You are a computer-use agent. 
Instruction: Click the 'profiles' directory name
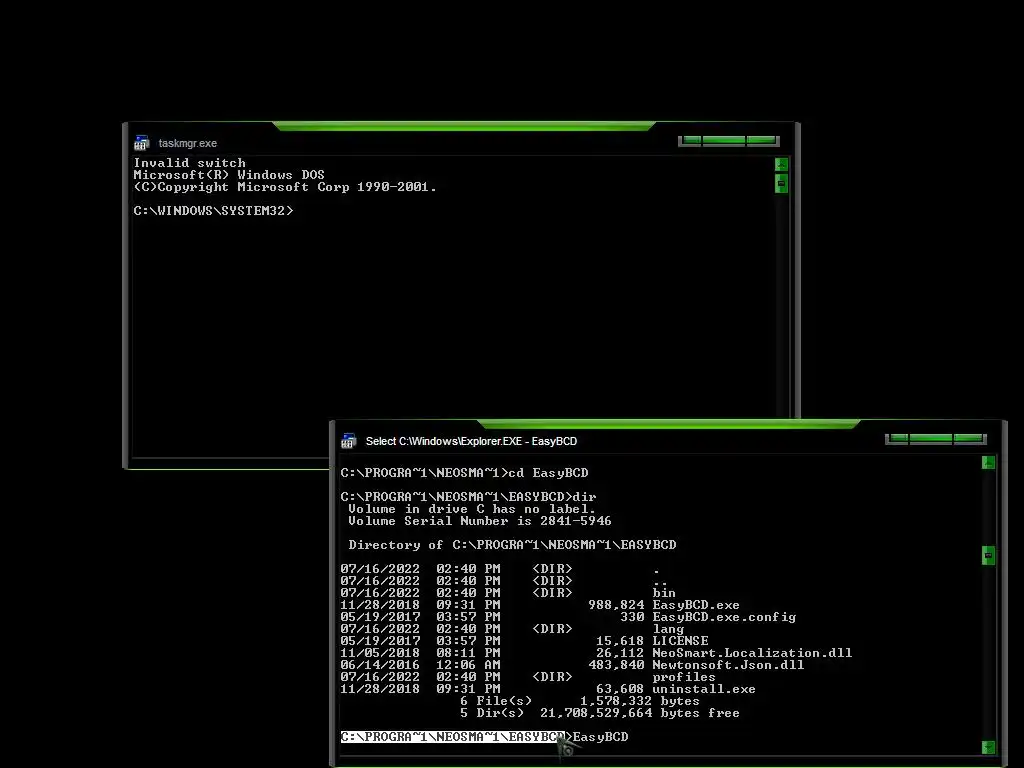tap(684, 677)
